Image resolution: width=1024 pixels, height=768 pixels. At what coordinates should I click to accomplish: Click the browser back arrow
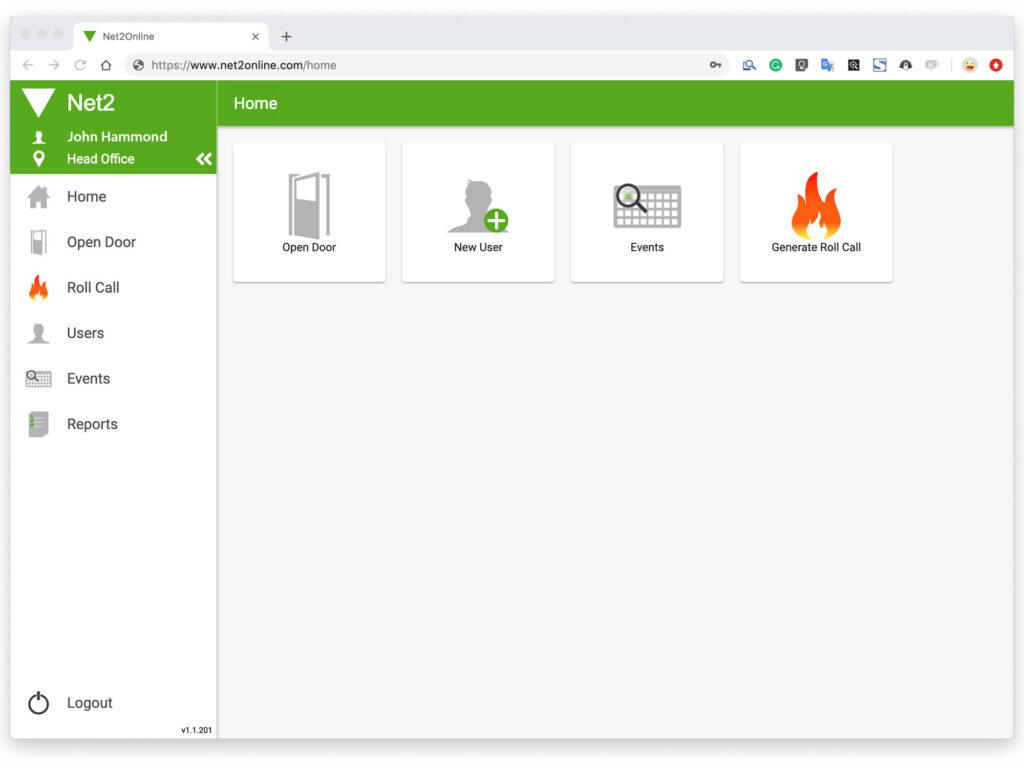pos(27,65)
